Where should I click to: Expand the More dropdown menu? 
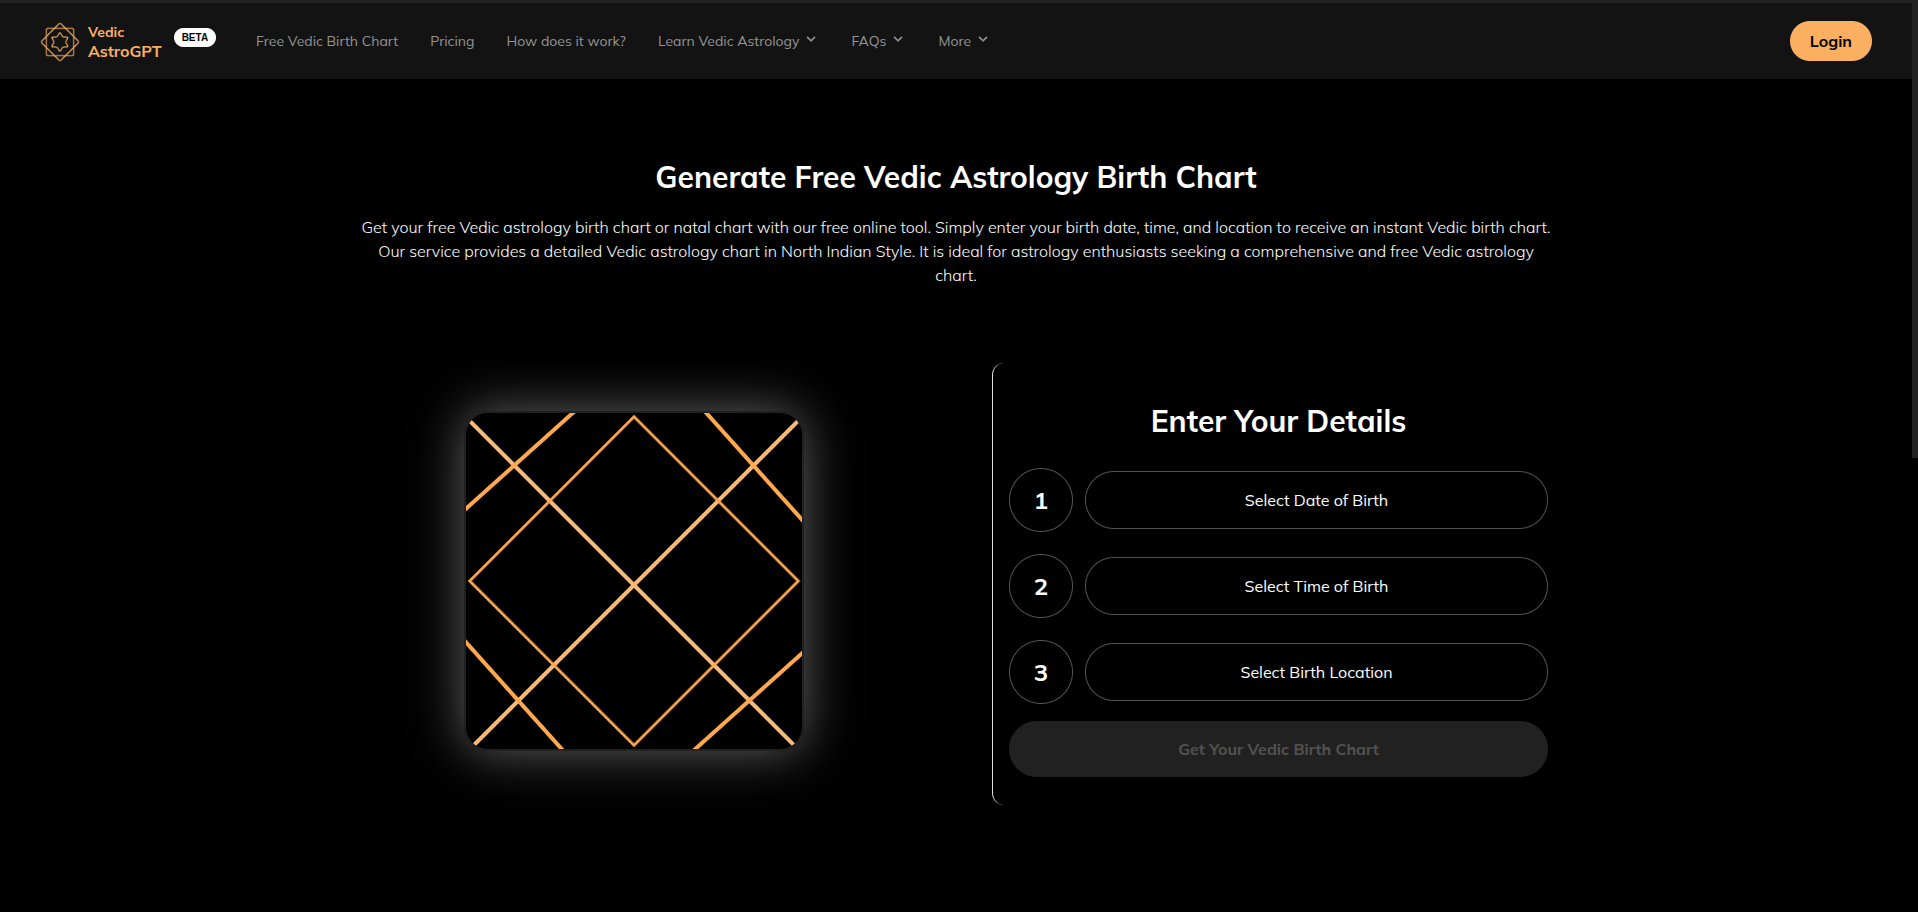click(x=961, y=41)
